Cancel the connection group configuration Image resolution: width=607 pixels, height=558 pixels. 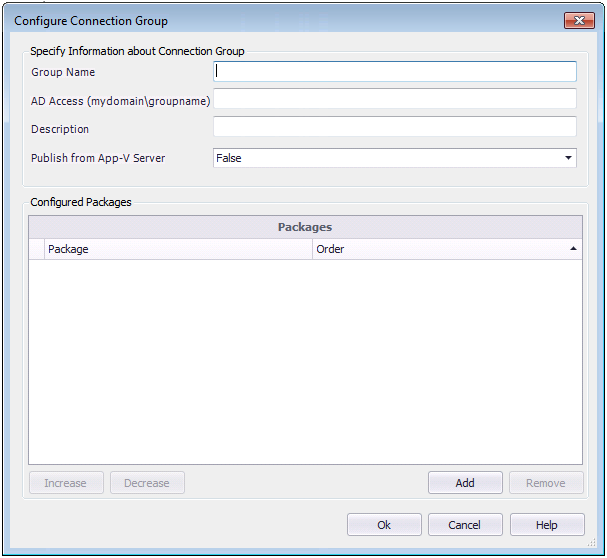point(465,525)
